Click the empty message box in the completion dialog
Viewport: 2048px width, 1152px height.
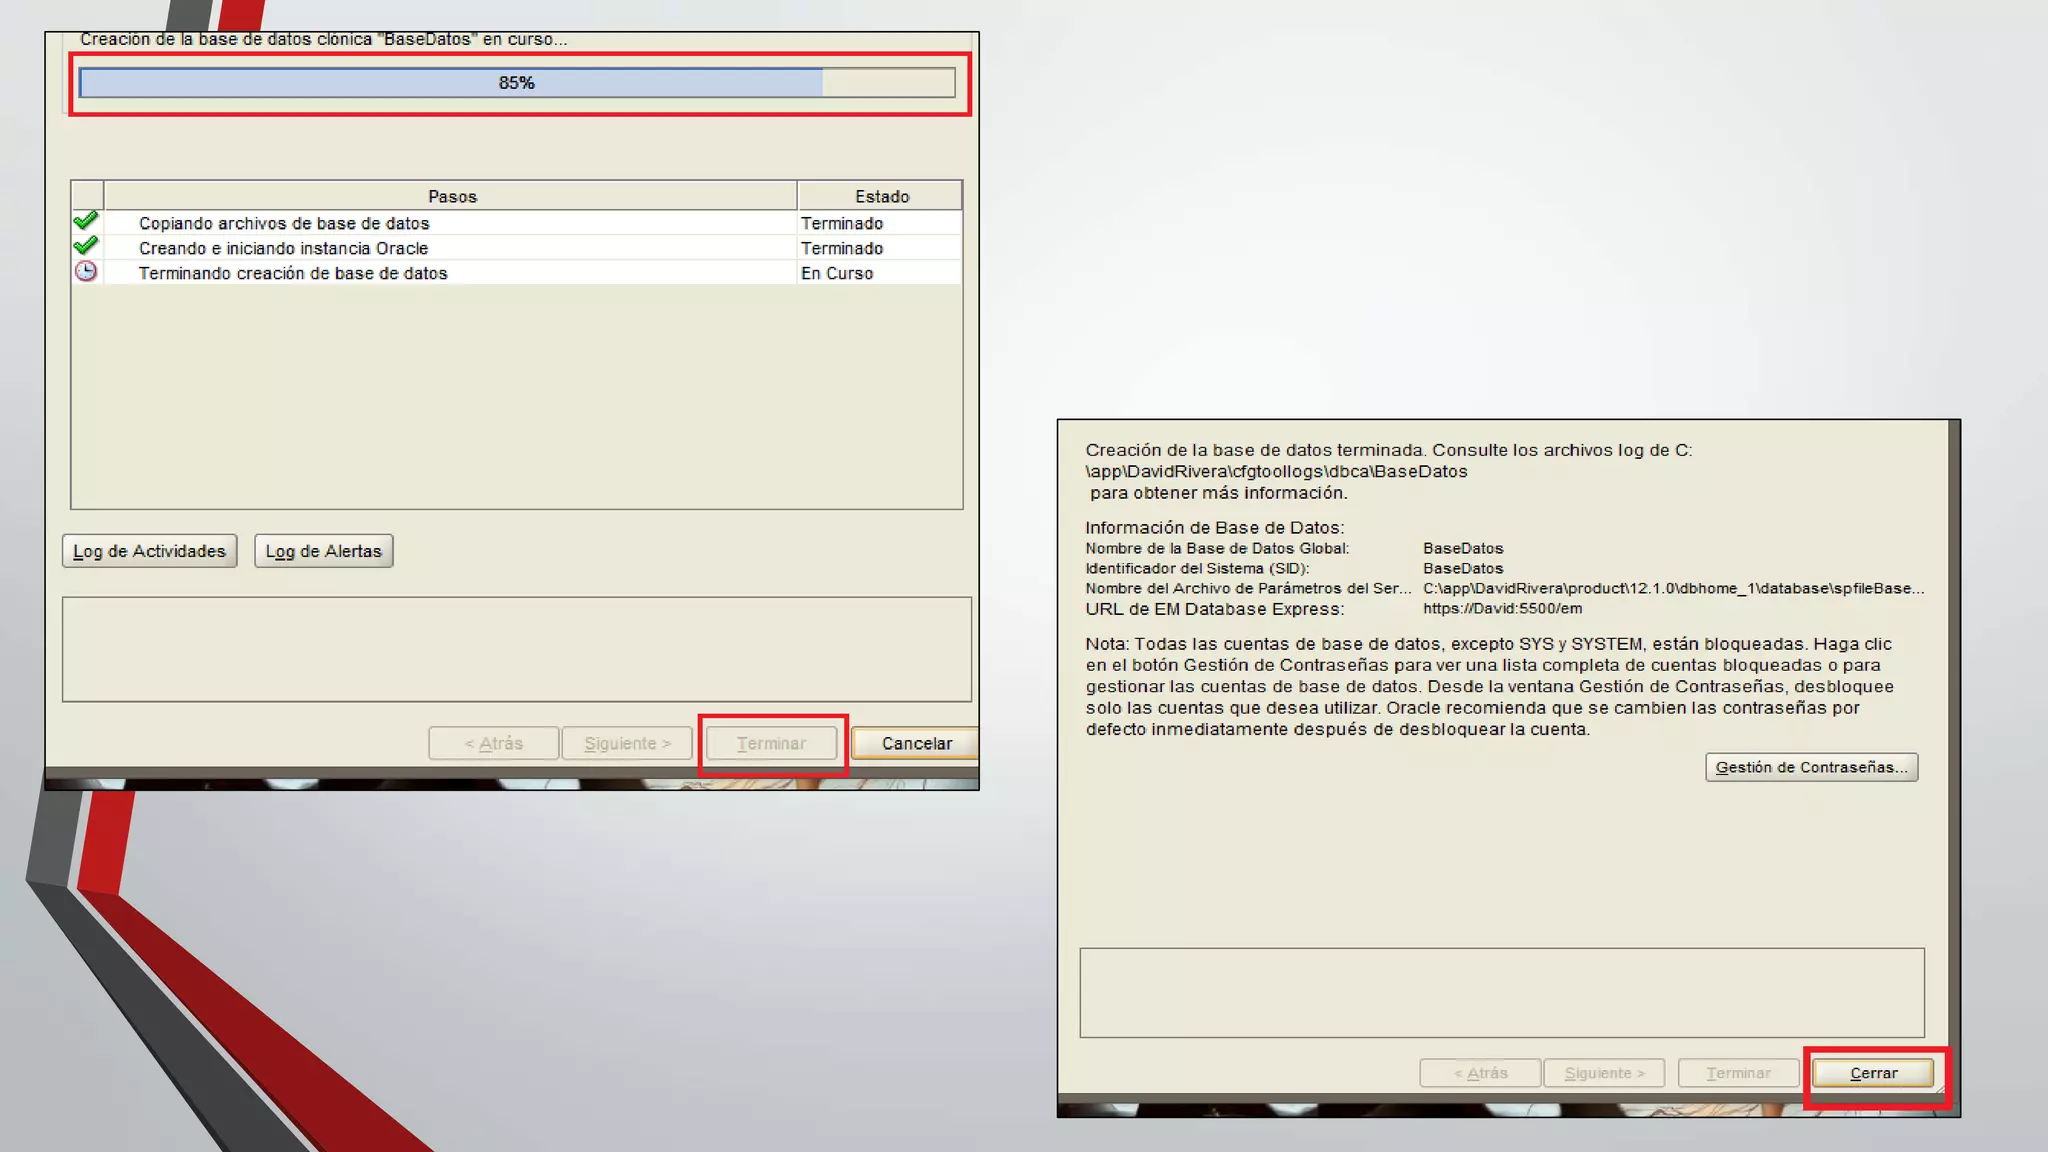click(x=1501, y=992)
